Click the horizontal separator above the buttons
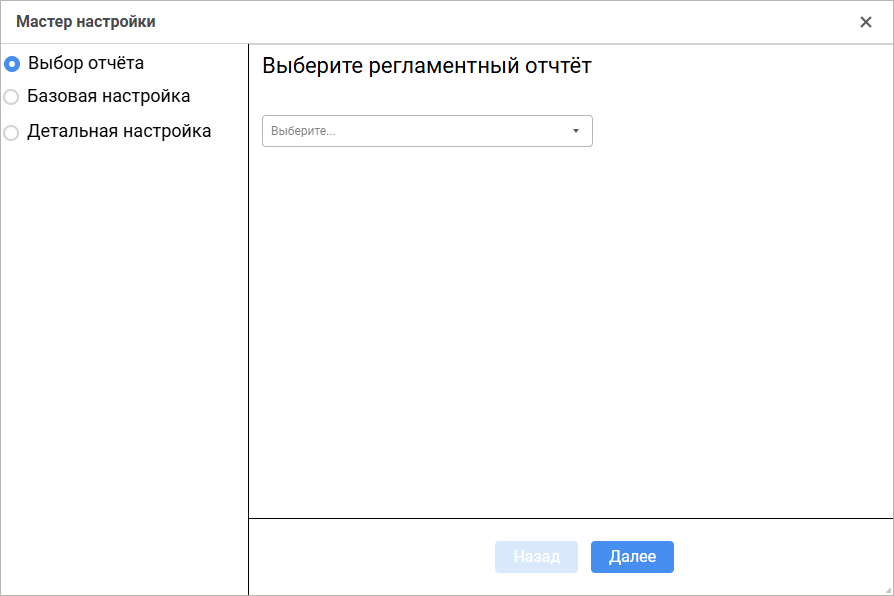The width and height of the screenshot is (894, 596). coord(570,518)
